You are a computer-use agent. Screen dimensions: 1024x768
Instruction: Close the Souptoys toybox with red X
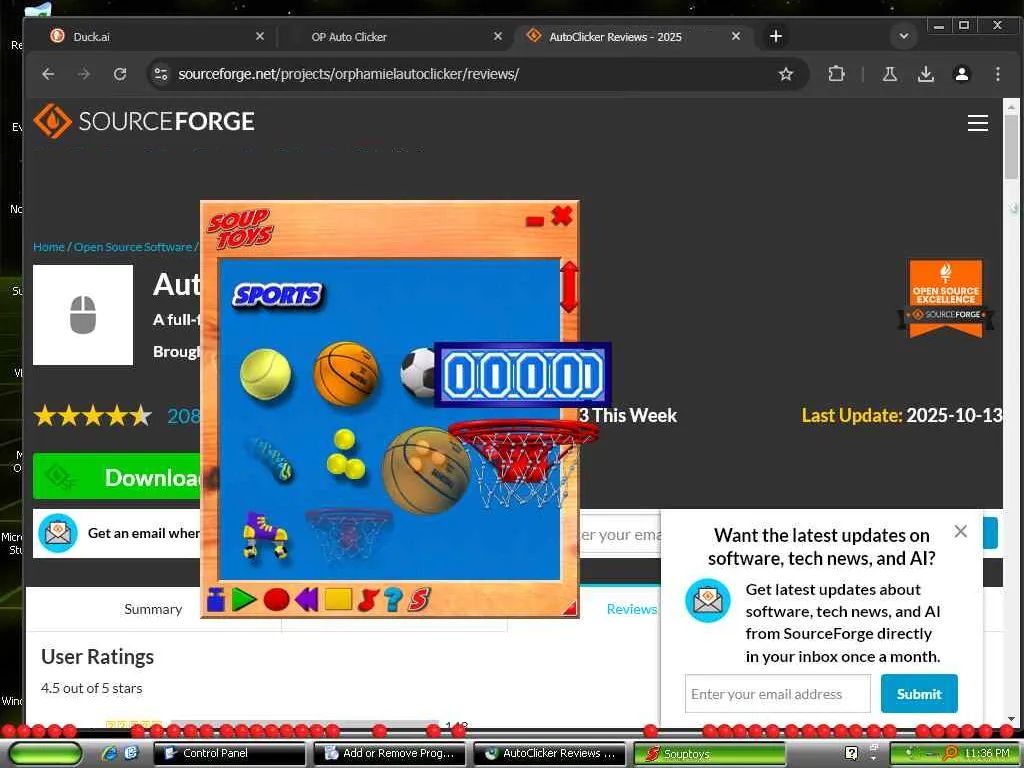(562, 216)
